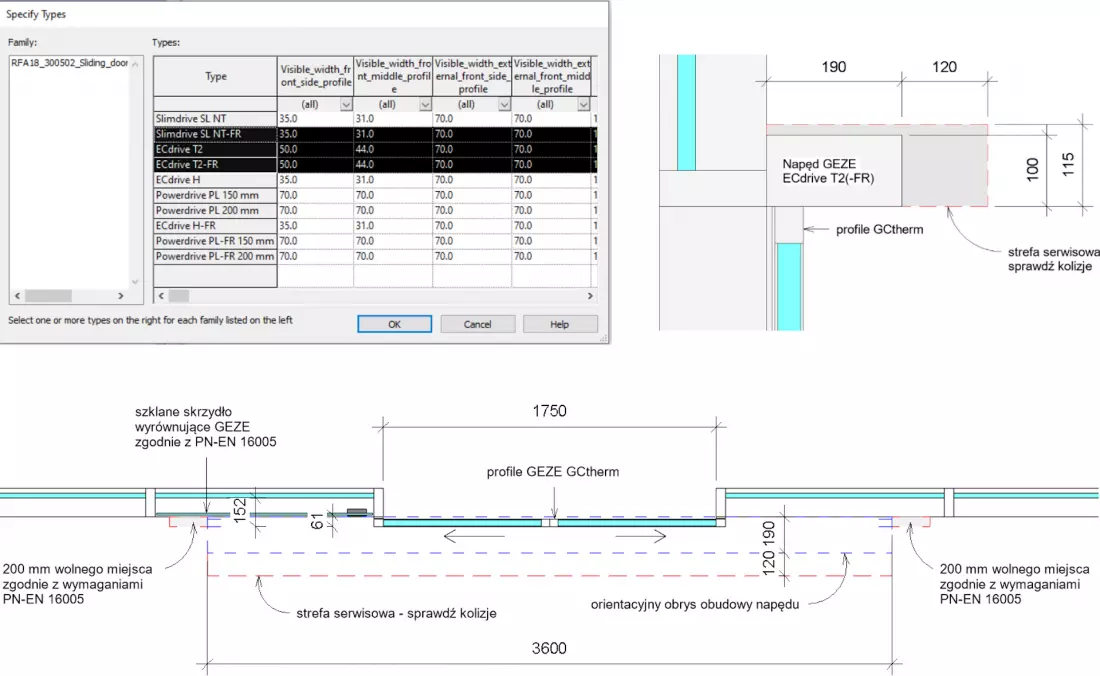Click the 'orientacyjny obrys obudowy napędu' note

coord(695,604)
